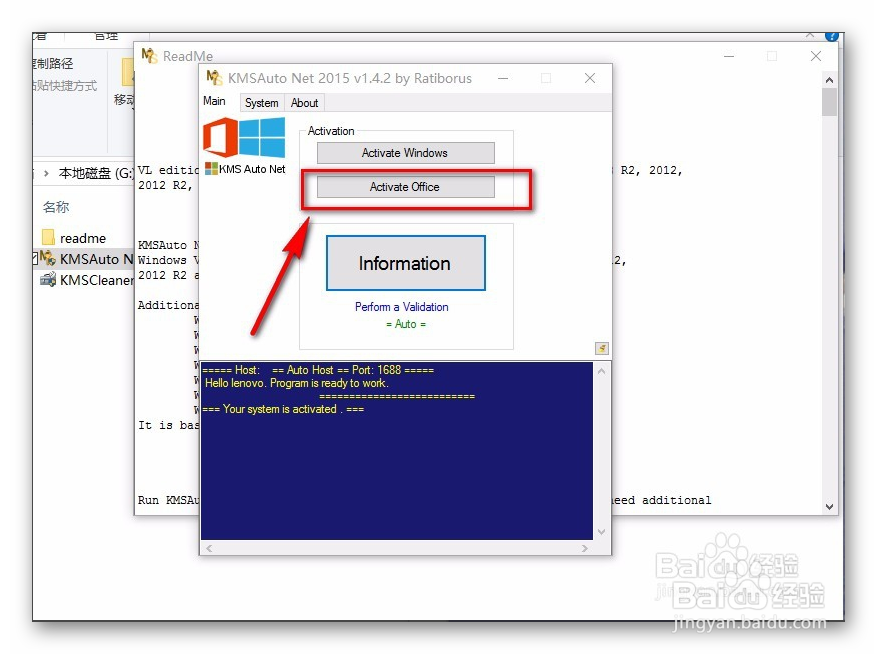Click the KMSAuto Net title bar icon
Image resolution: width=877 pixels, height=654 pixels.
(x=214, y=78)
